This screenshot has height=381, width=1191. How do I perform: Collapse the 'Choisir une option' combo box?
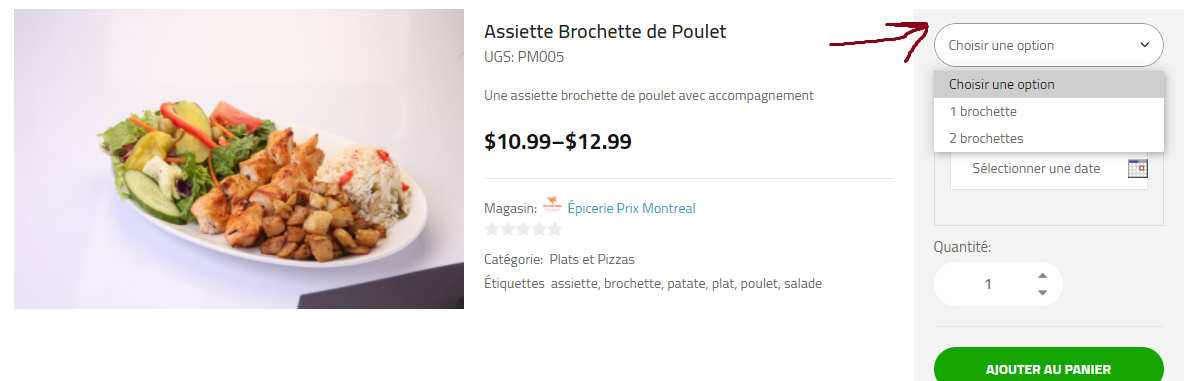1048,45
